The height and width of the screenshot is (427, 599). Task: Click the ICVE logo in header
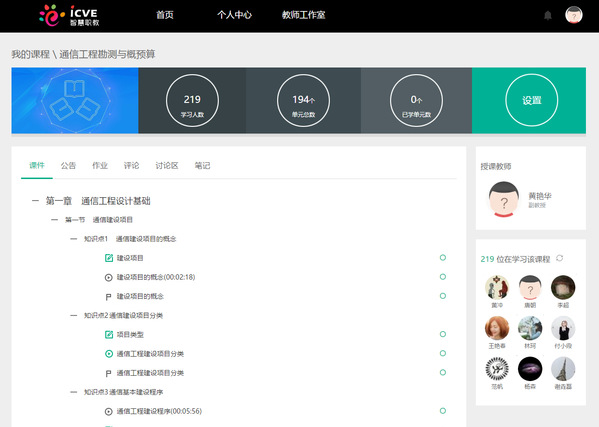tap(69, 16)
